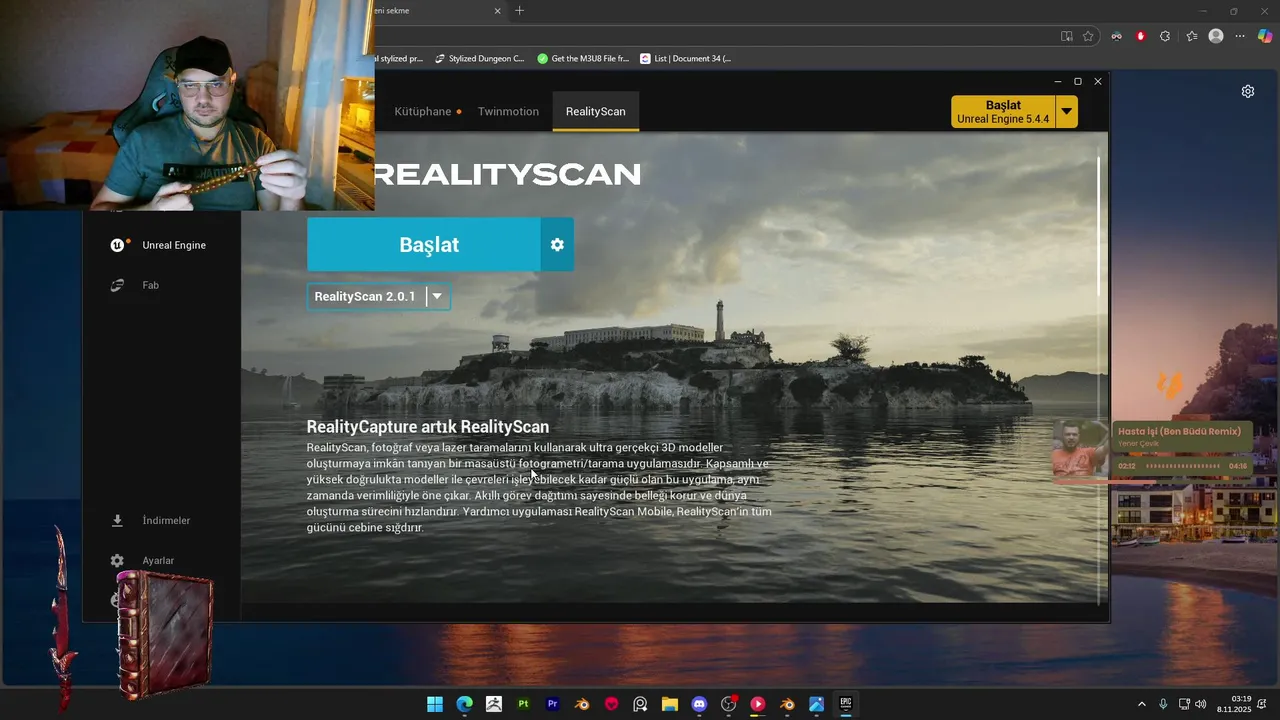Open Copilot icon in Edge toolbar
1280x720 pixels.
tap(1266, 36)
